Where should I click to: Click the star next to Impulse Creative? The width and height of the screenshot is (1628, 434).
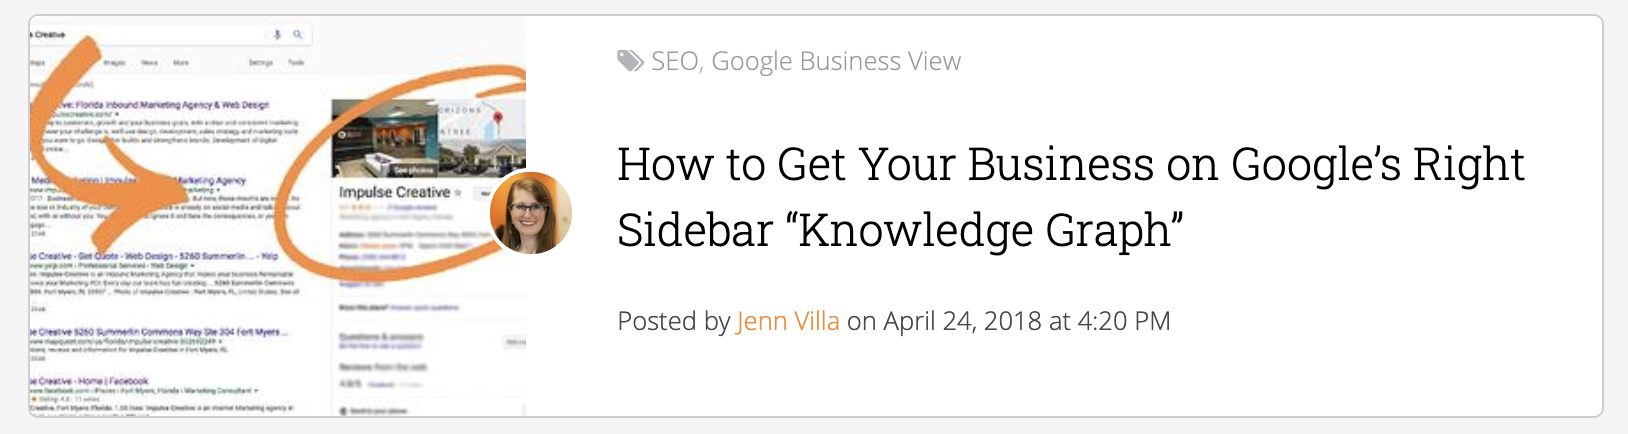[459, 193]
